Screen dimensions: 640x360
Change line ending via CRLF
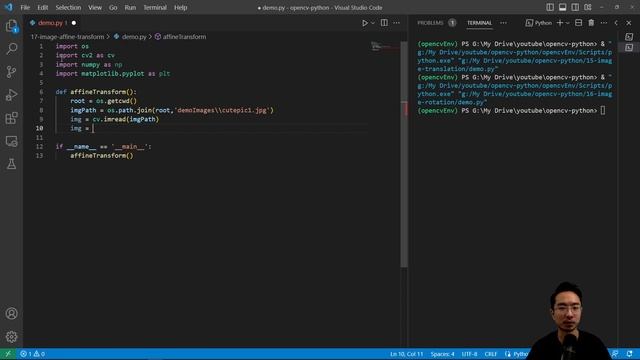[491, 354]
